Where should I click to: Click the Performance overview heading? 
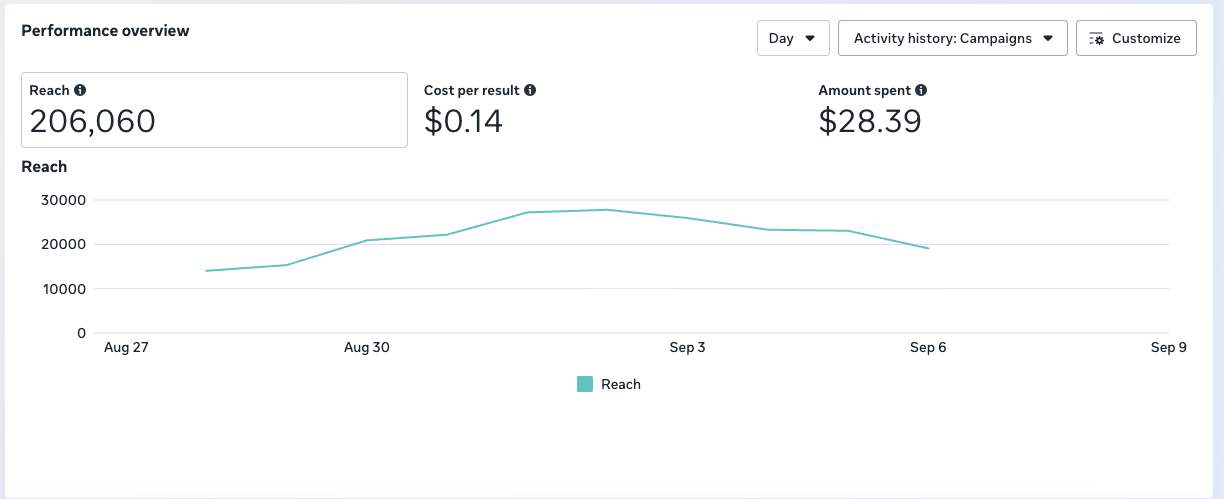105,31
